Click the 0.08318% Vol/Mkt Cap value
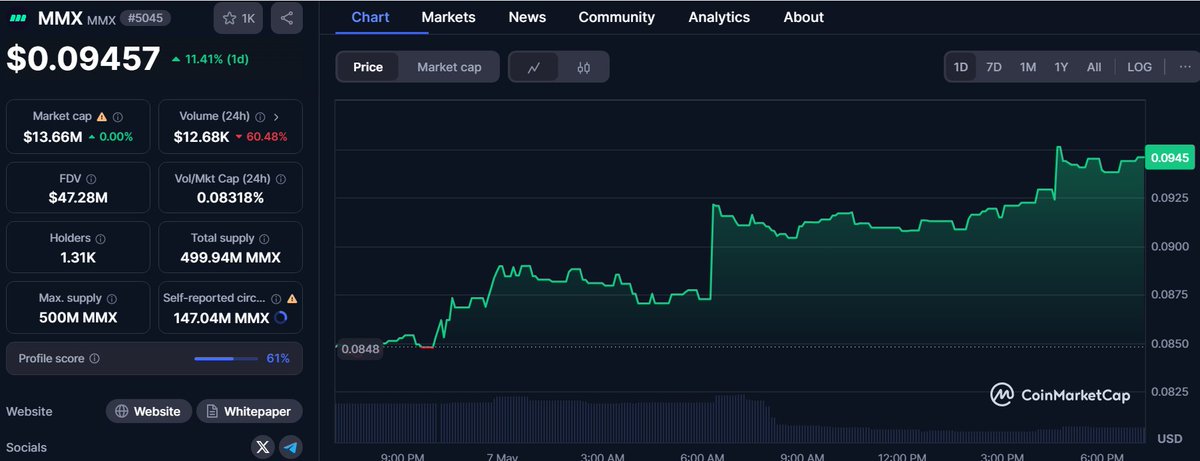Viewport: 1200px width, 461px height. [x=231, y=198]
